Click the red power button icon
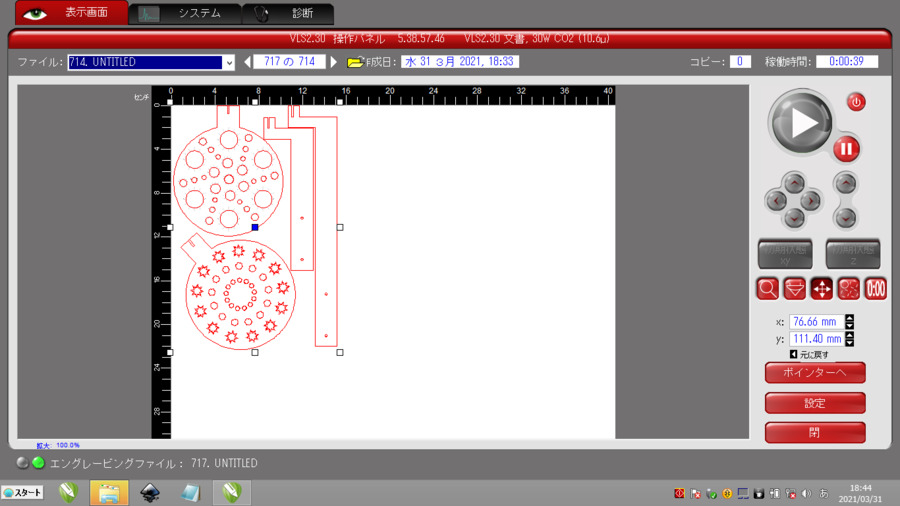 click(x=856, y=103)
